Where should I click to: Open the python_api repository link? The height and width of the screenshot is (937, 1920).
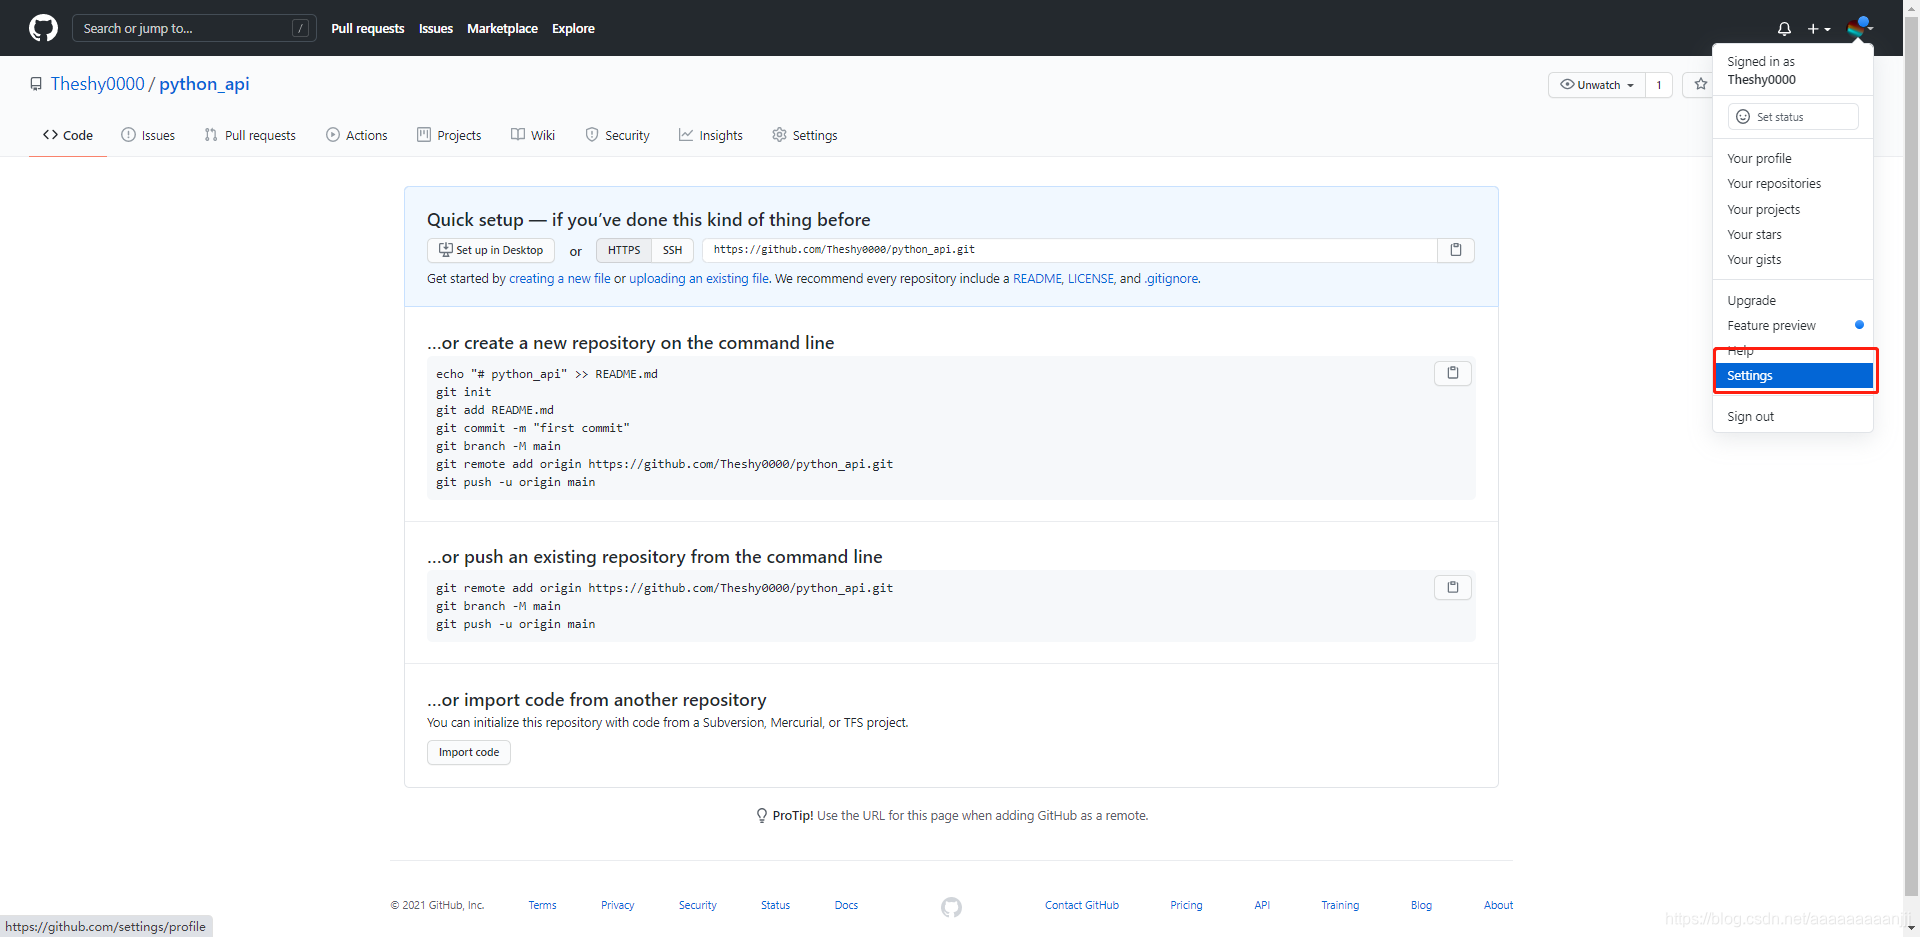coord(204,84)
